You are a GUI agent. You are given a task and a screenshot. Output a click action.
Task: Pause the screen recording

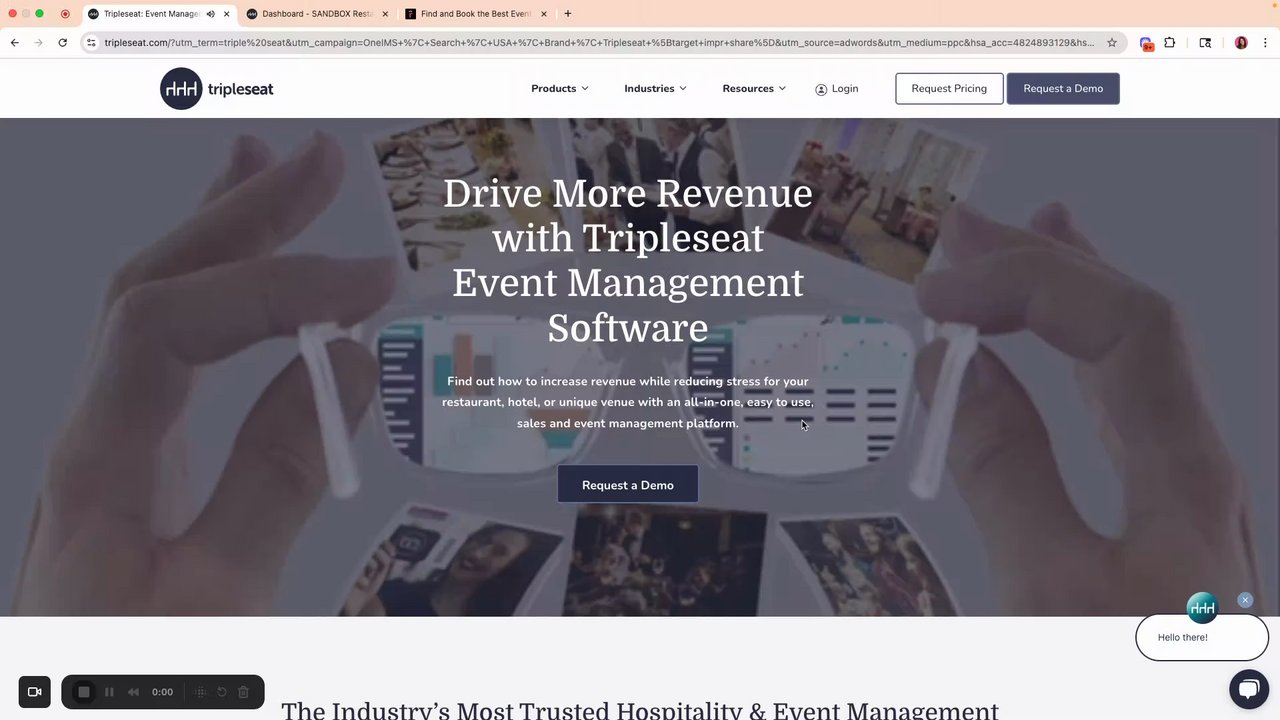(110, 692)
